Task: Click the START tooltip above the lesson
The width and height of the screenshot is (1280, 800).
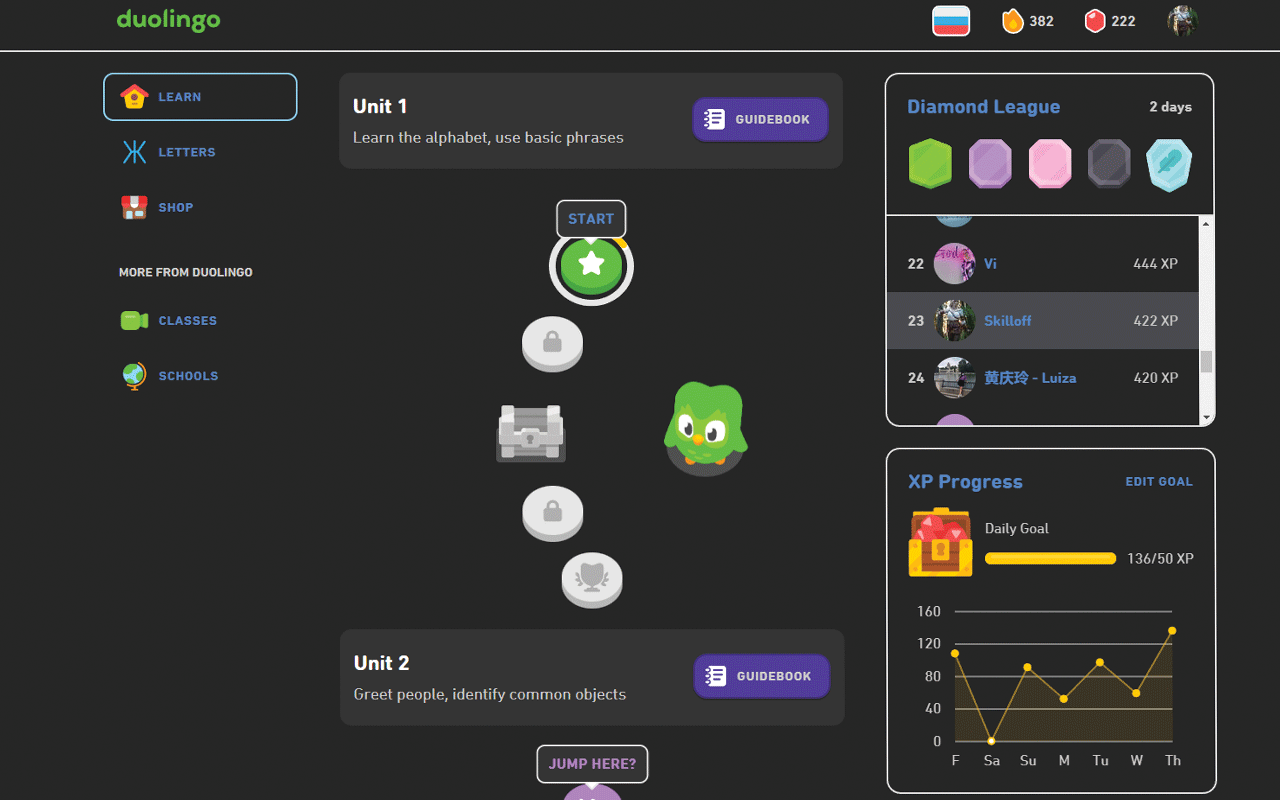Action: 591,219
